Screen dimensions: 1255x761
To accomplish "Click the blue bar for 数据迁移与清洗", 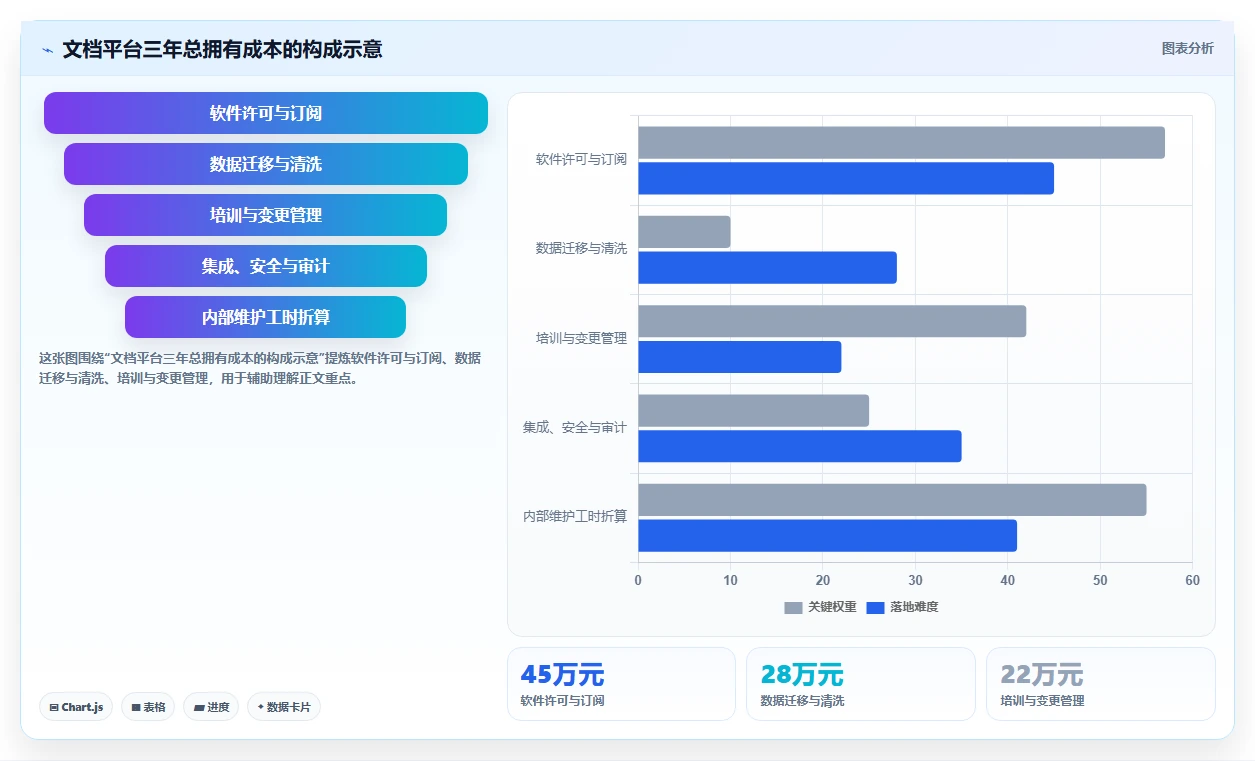I will pyautogui.click(x=767, y=268).
